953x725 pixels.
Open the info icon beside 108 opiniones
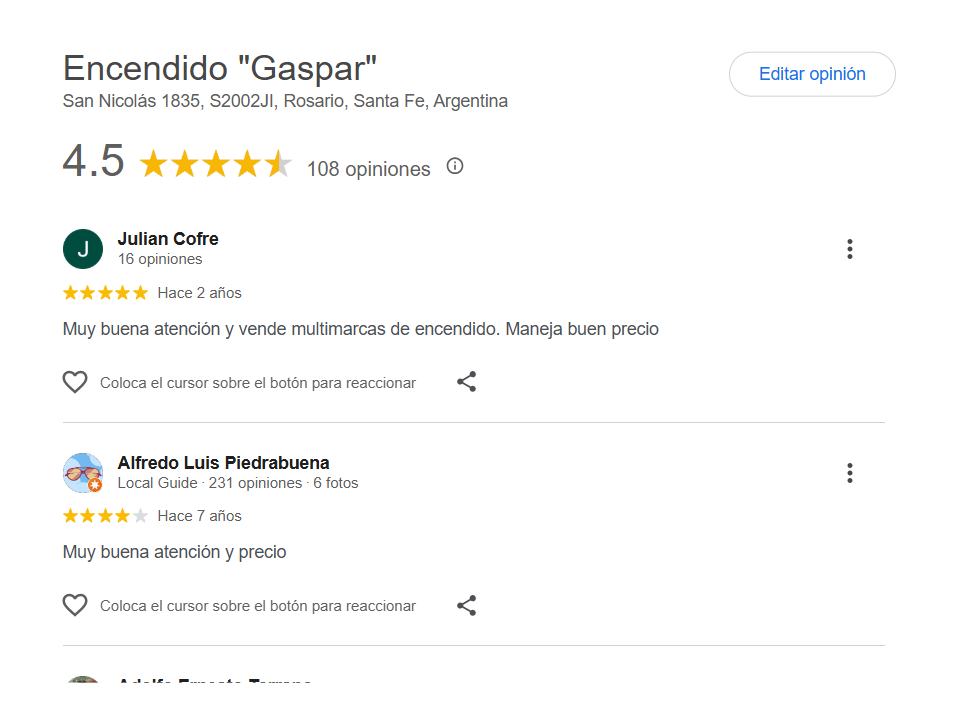click(455, 166)
